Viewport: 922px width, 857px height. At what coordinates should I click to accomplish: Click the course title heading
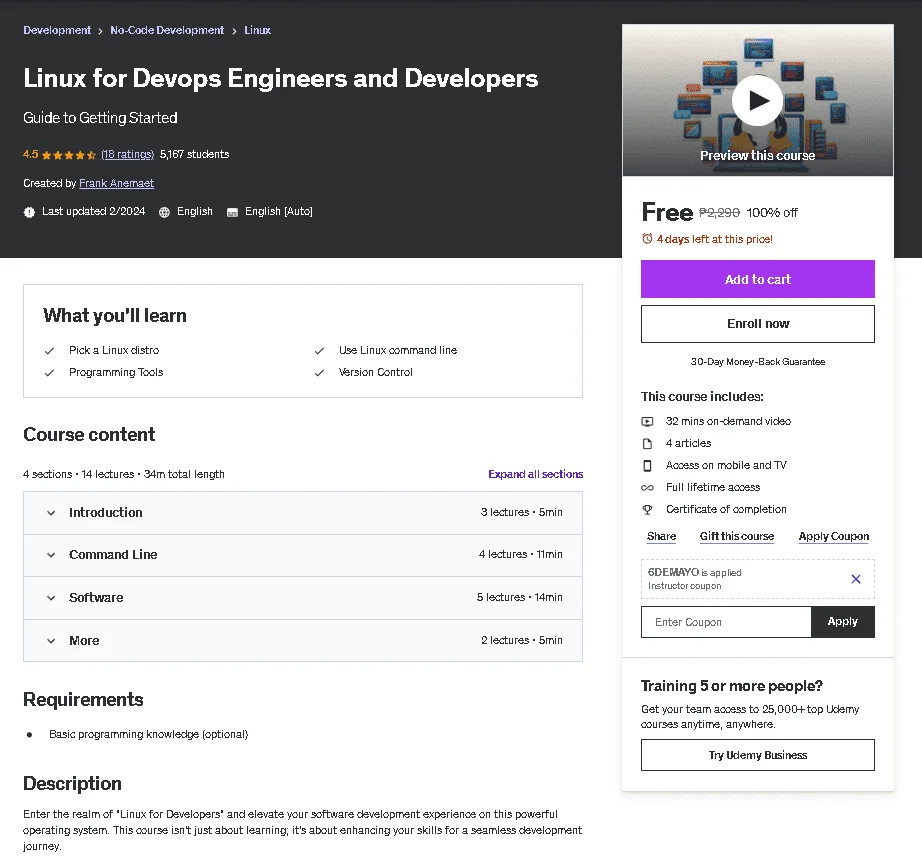pos(280,78)
